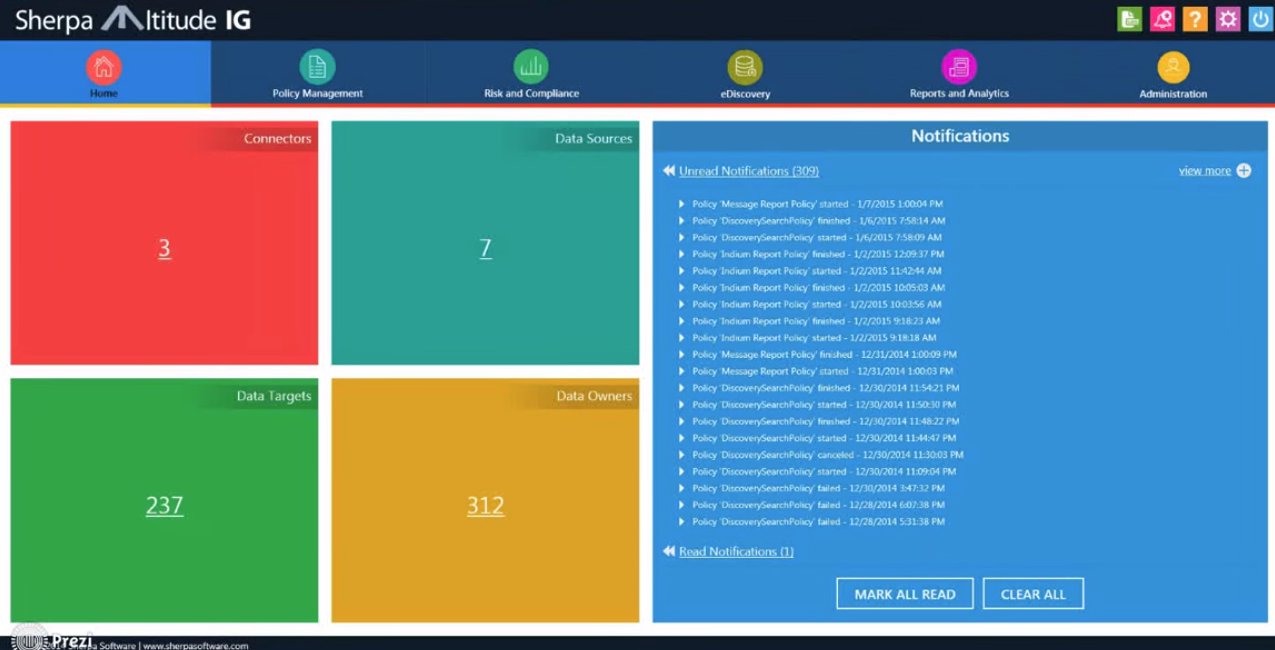The height and width of the screenshot is (650, 1275).
Task: Open the Read Notifications (1) link
Action: (x=736, y=552)
